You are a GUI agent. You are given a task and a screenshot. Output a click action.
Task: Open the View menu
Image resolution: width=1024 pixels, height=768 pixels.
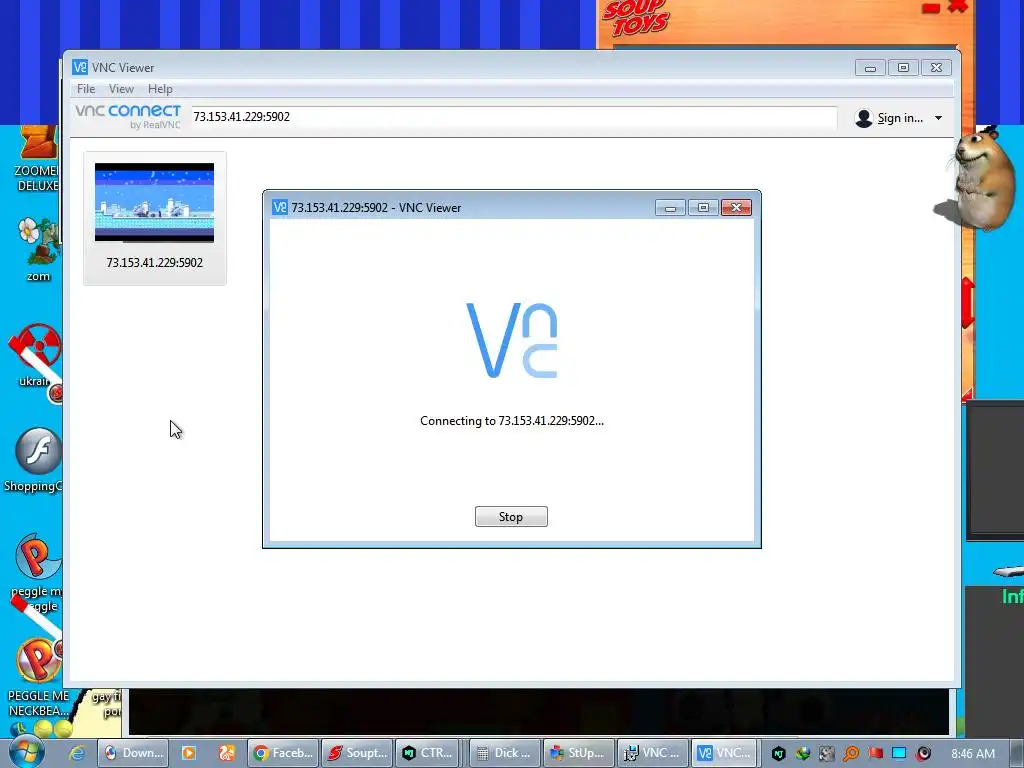[x=121, y=89]
